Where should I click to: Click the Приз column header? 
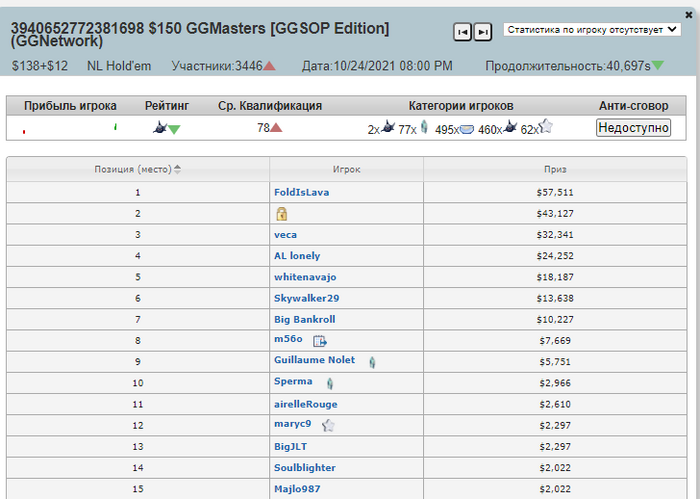[555, 169]
